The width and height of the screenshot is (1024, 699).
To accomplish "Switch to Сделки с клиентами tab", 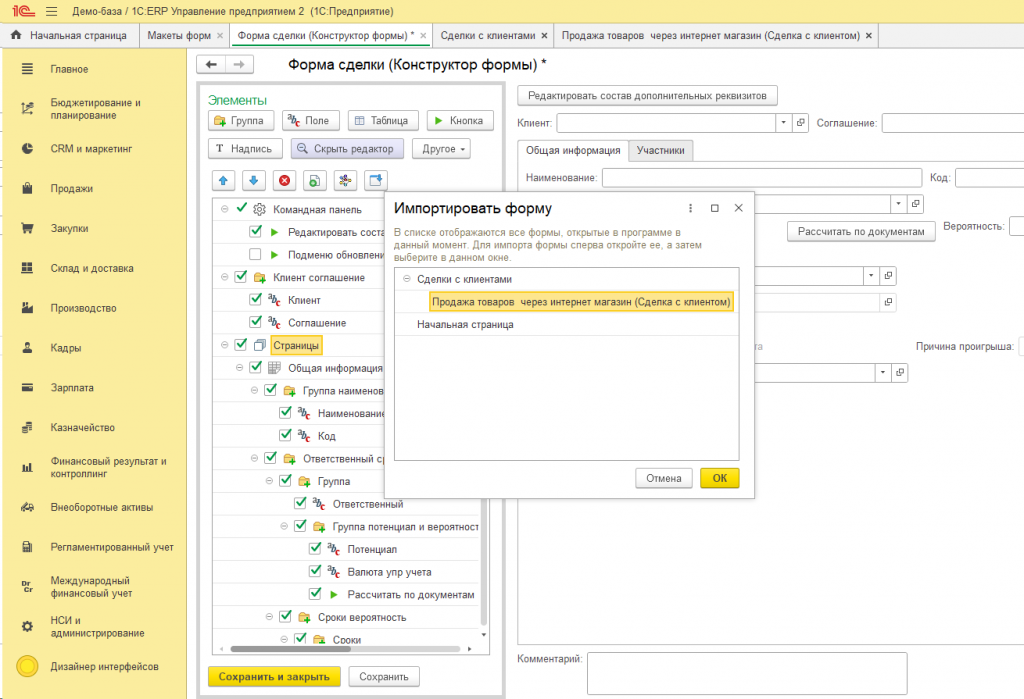I will pos(488,35).
